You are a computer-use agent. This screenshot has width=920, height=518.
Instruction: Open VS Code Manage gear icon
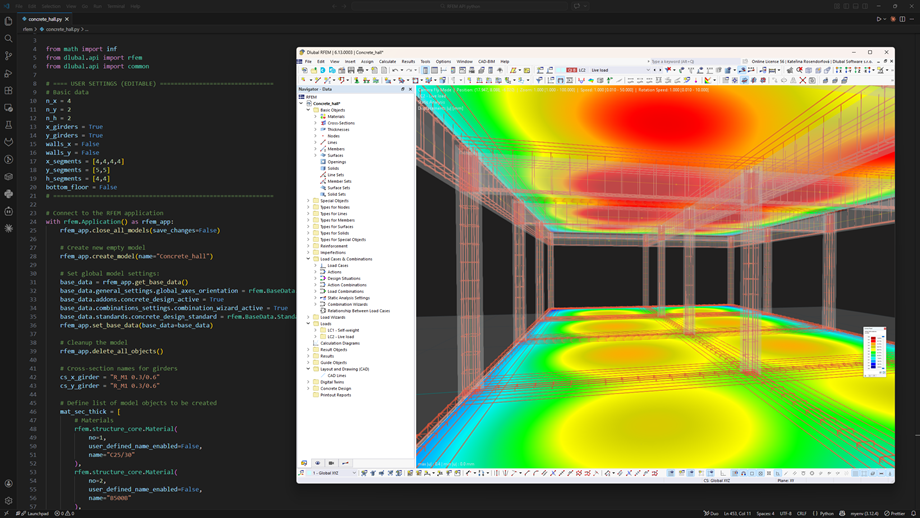point(8,500)
